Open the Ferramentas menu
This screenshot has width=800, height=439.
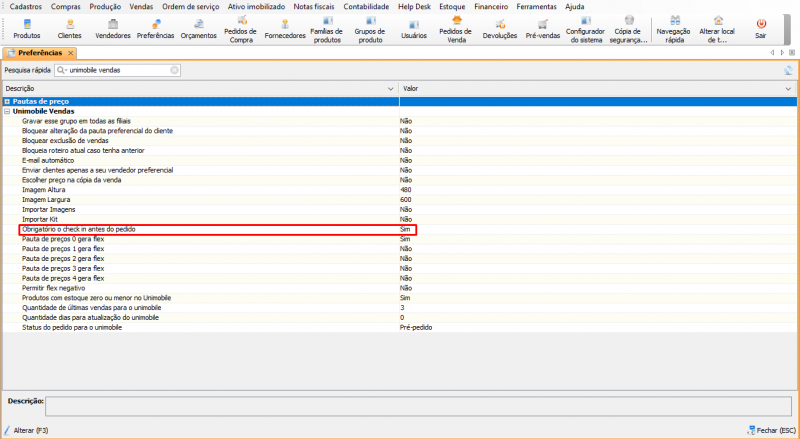click(x=536, y=7)
